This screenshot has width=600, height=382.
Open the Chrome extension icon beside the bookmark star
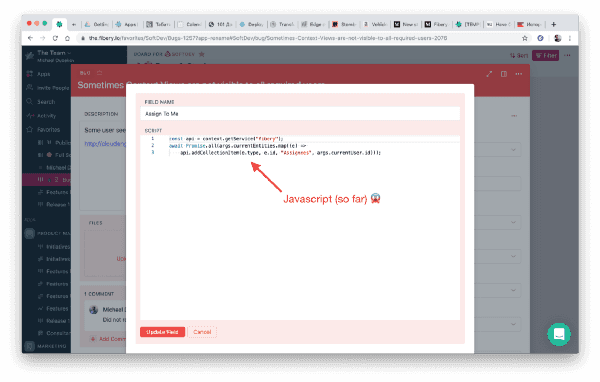pos(540,38)
